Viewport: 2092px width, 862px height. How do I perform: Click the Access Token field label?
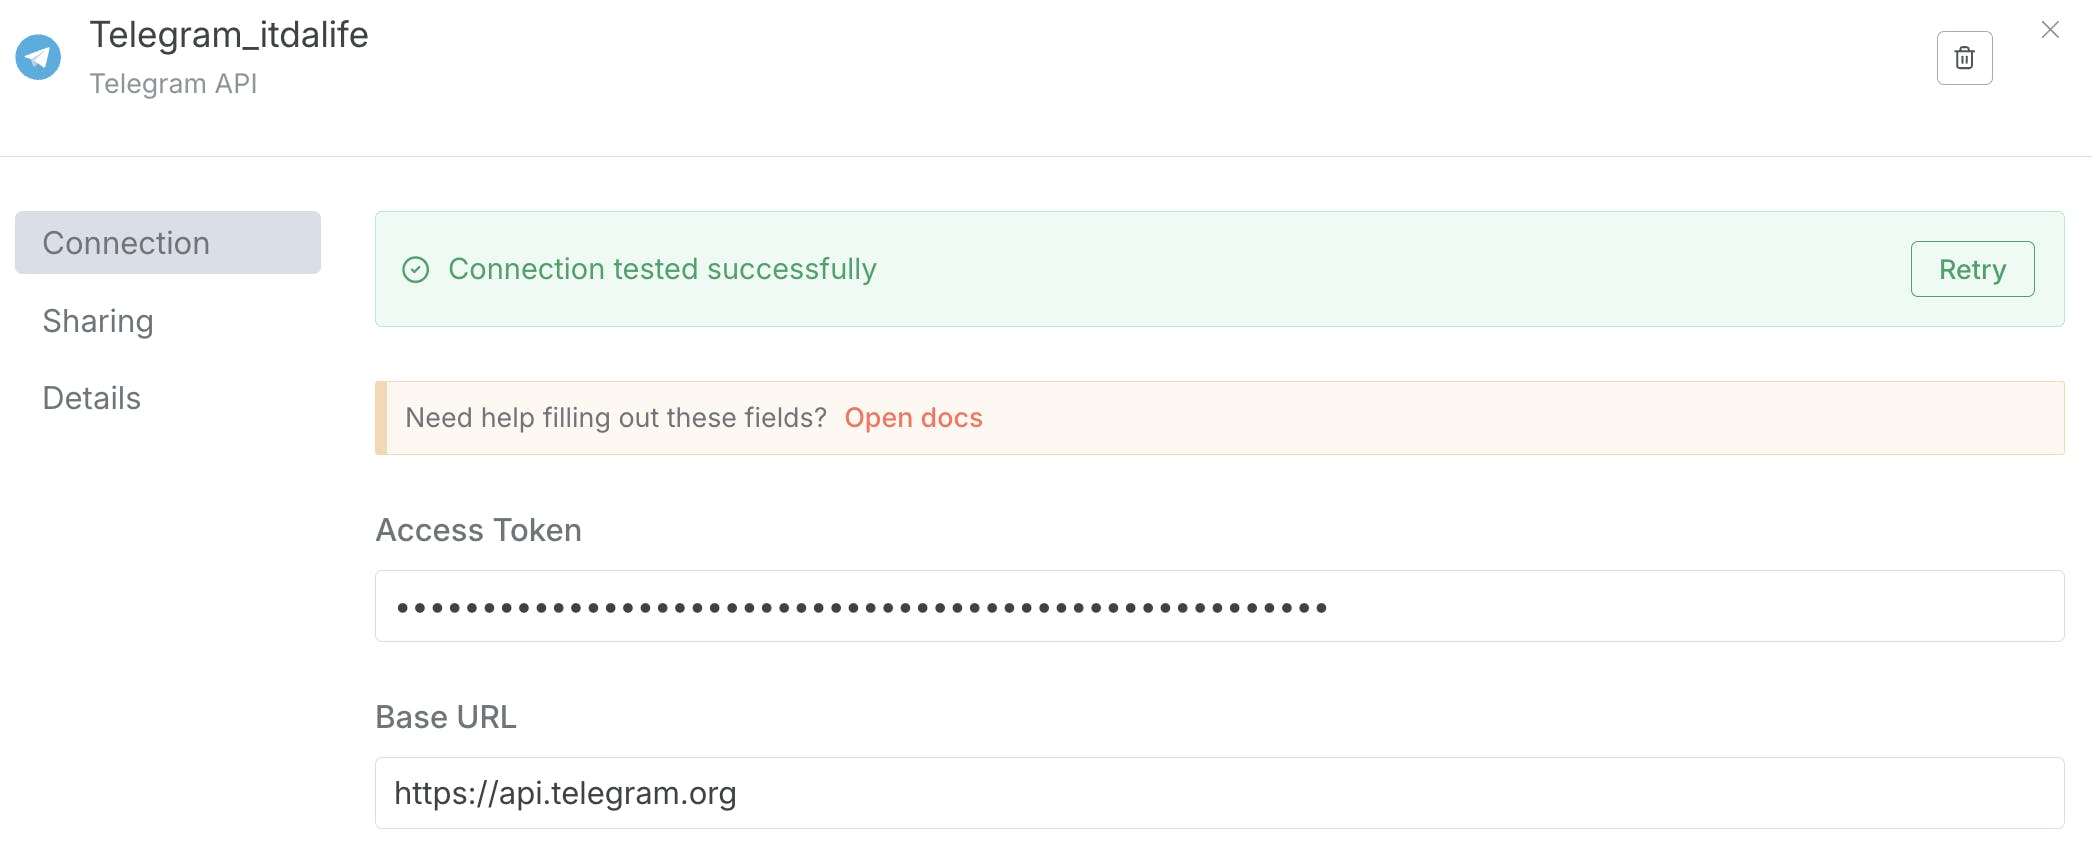(x=478, y=530)
